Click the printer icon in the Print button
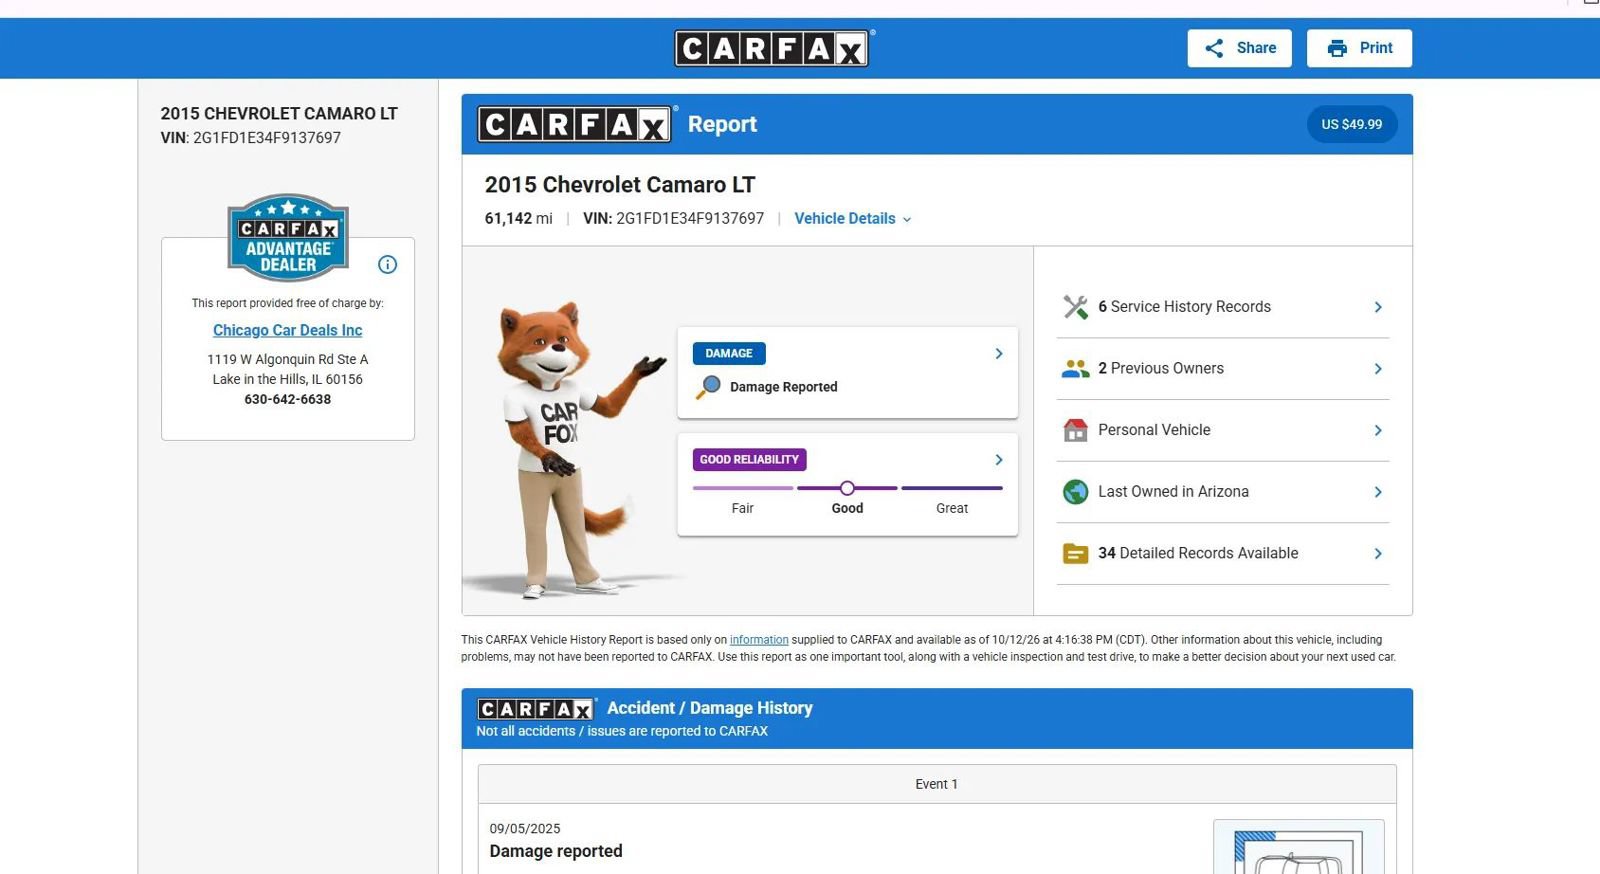Screen dimensions: 1600x874 1337,48
